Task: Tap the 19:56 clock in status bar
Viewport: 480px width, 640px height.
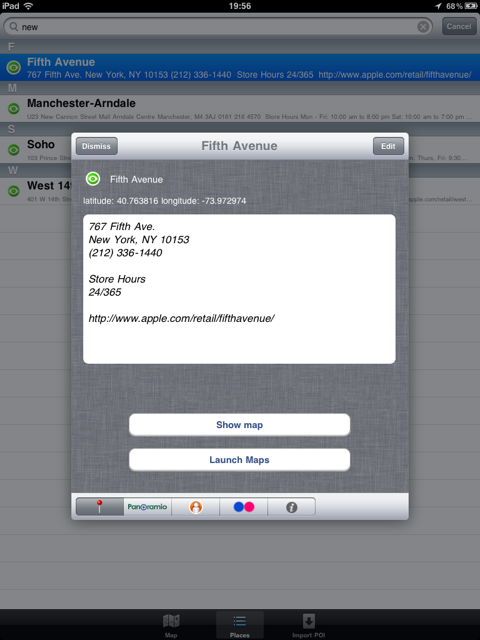Action: click(x=240, y=6)
